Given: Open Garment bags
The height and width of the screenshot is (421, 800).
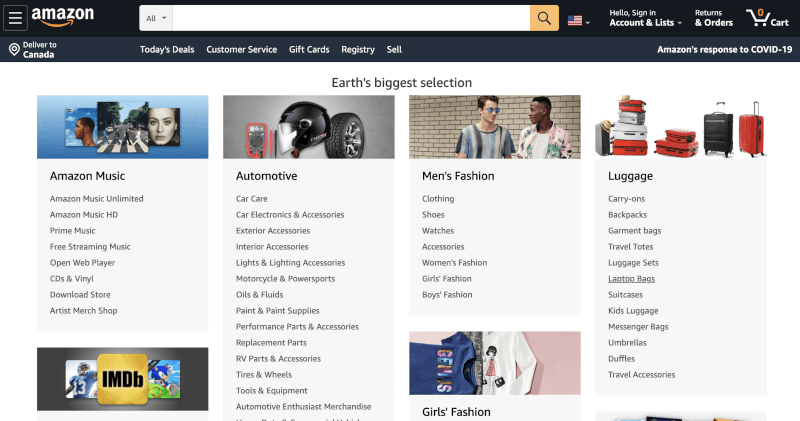Looking at the screenshot, I should click(634, 231).
